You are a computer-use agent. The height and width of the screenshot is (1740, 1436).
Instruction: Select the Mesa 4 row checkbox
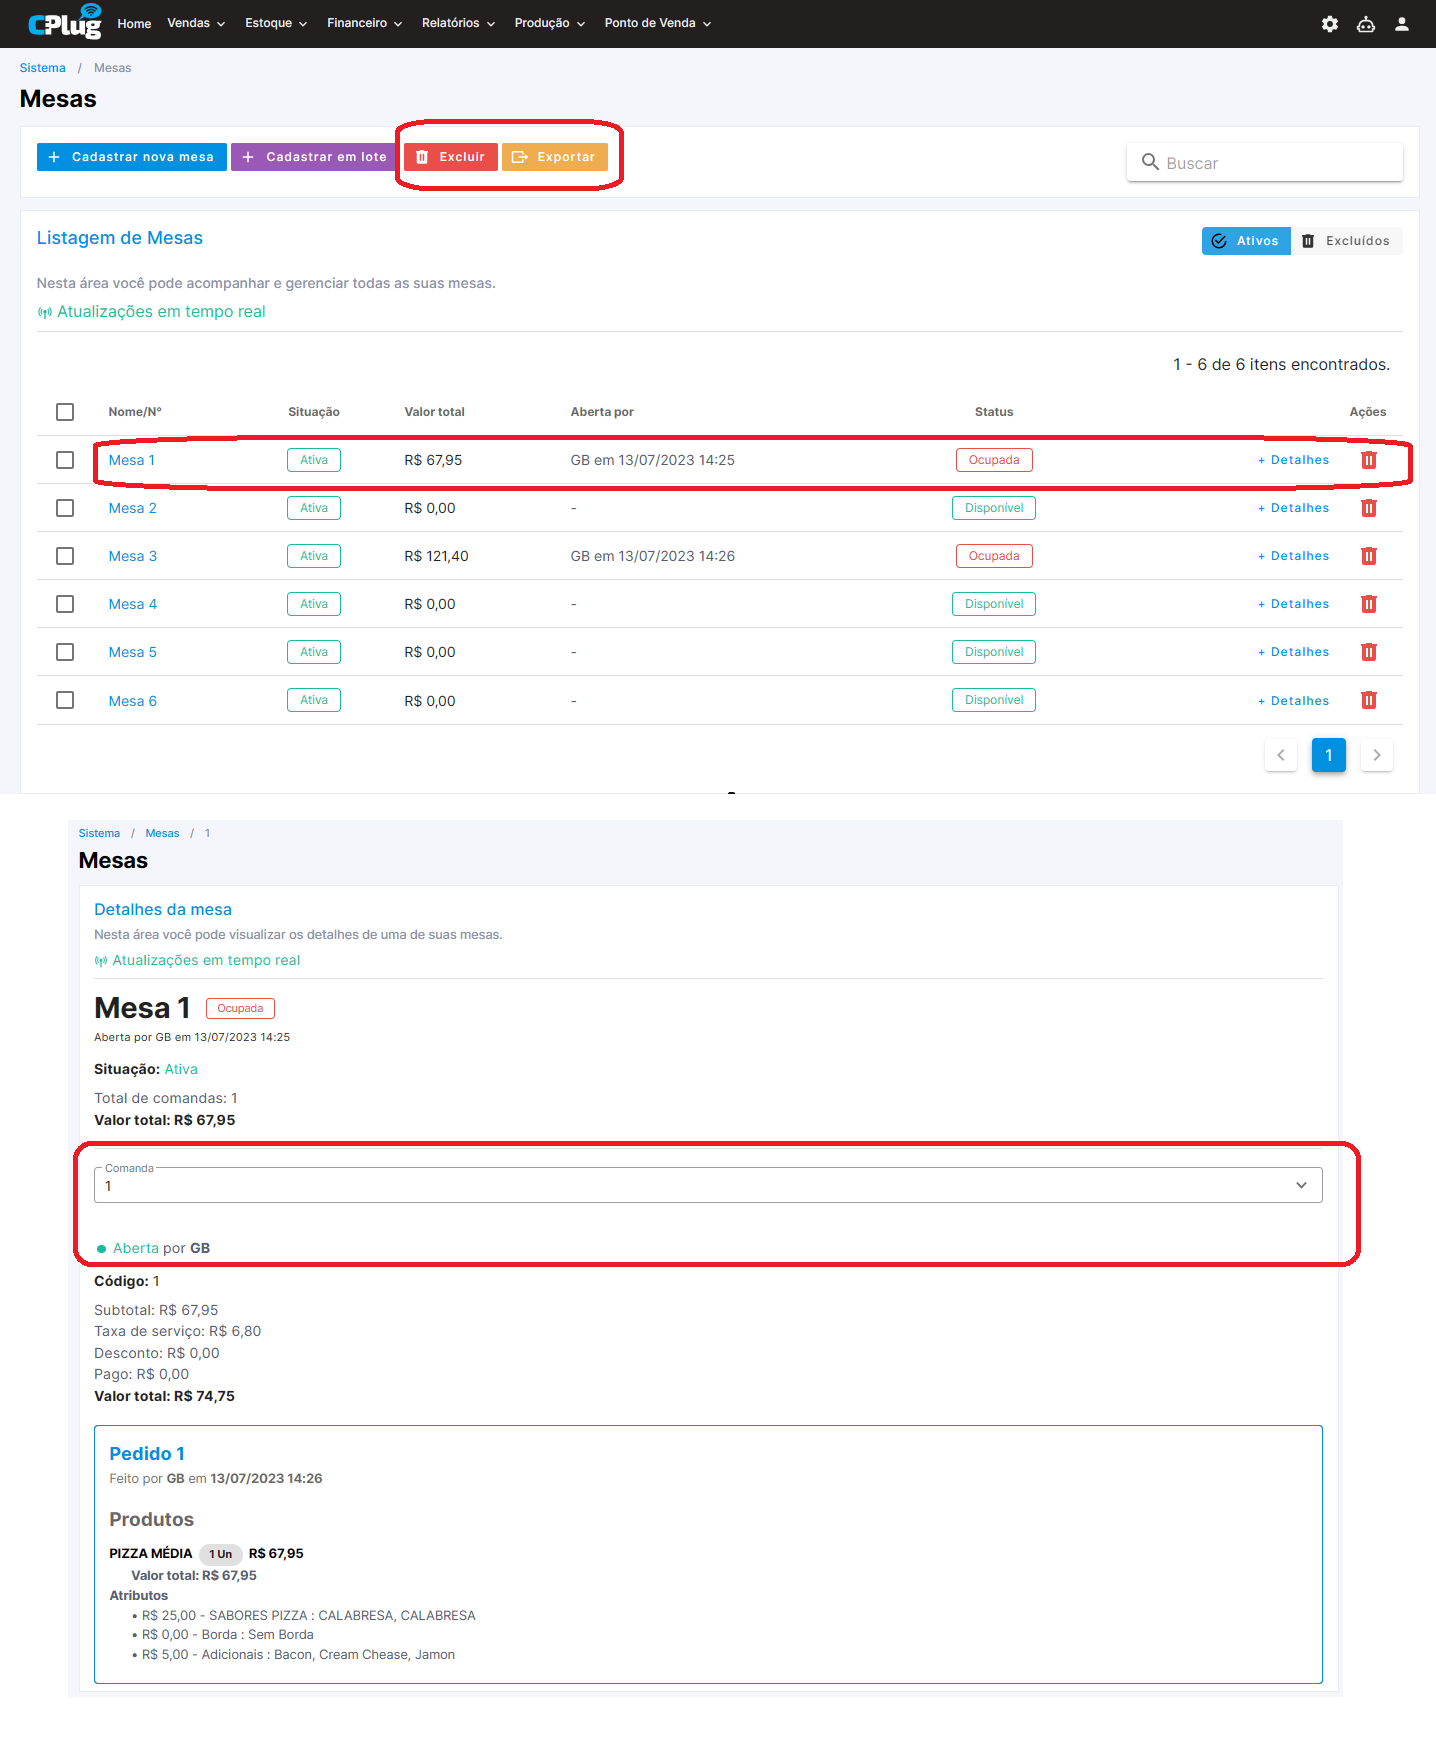65,604
